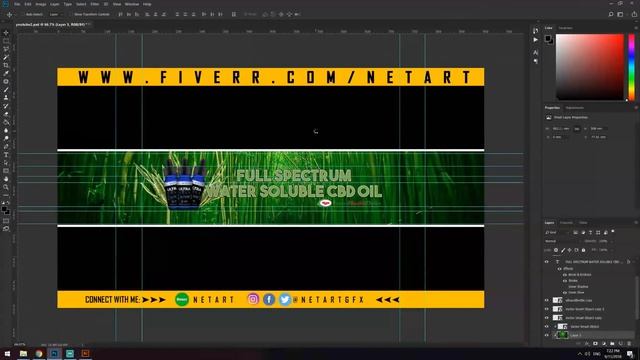Image resolution: width=640 pixels, height=360 pixels.
Task: Hide the Vector Smart Object copy 2 layer
Action: 547,309
